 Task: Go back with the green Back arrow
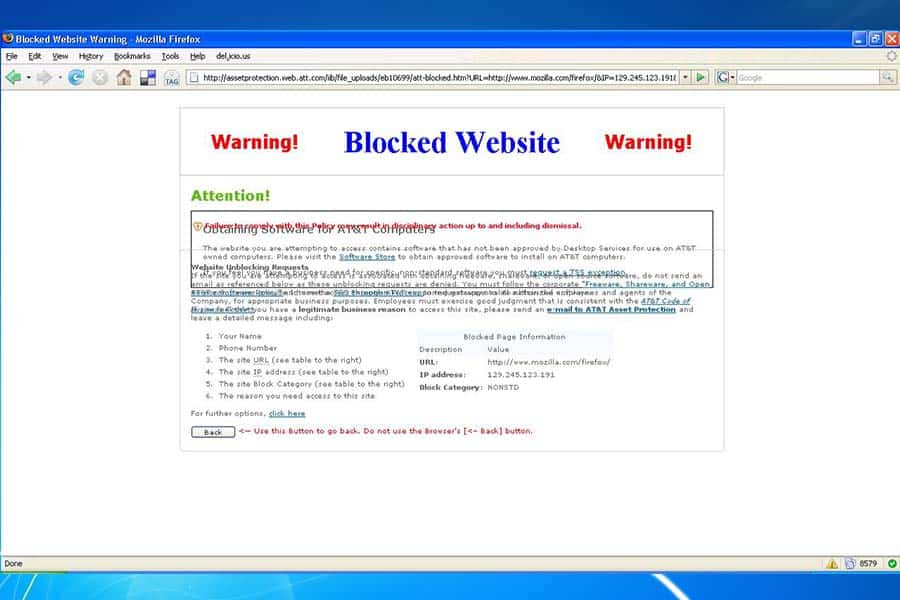tap(13, 78)
